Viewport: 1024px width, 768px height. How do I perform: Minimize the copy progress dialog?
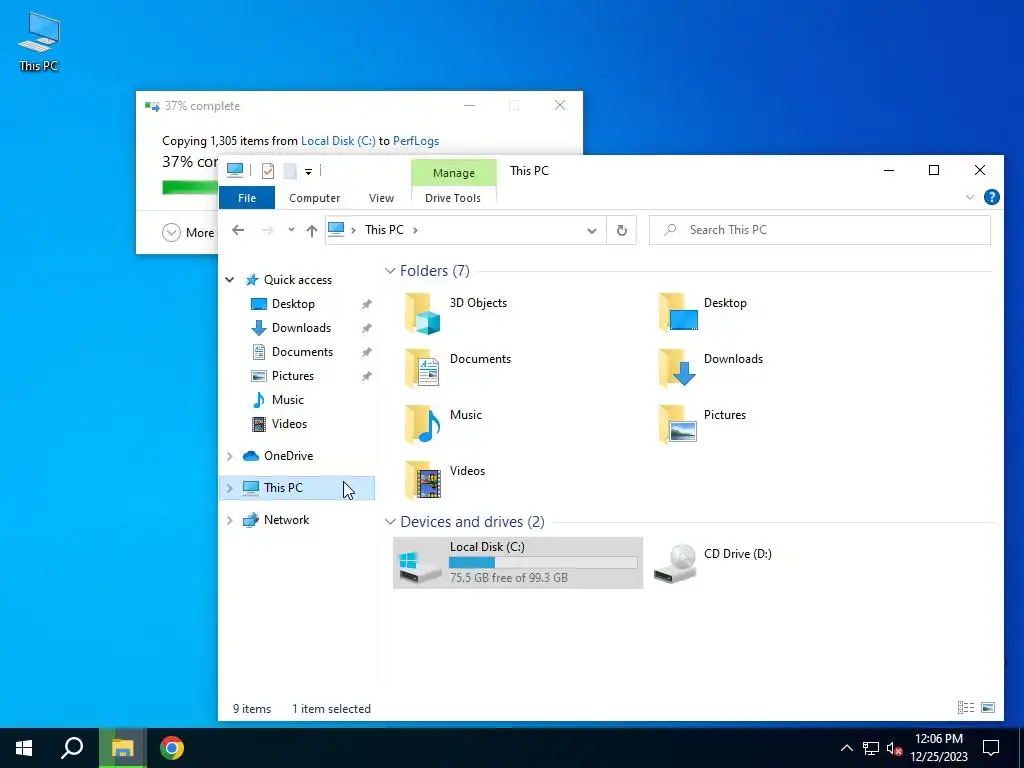469,105
